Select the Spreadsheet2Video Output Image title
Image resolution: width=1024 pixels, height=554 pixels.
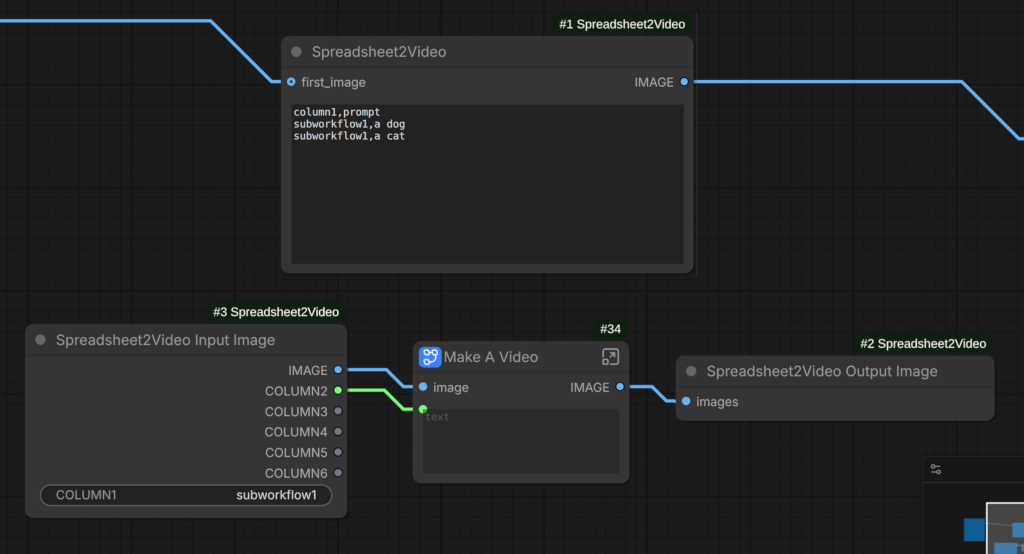(x=822, y=371)
